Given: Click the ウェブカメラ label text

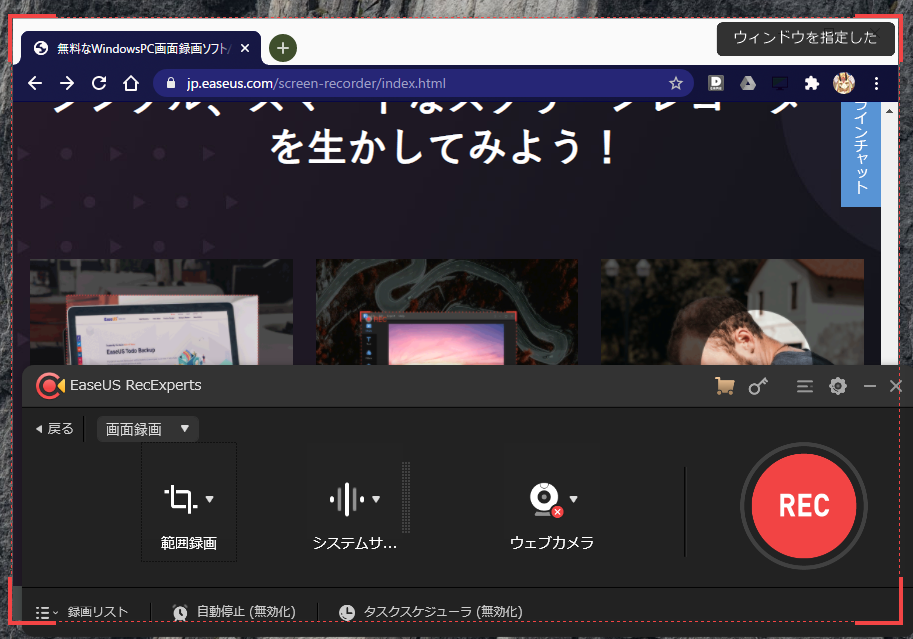Looking at the screenshot, I should [551, 543].
